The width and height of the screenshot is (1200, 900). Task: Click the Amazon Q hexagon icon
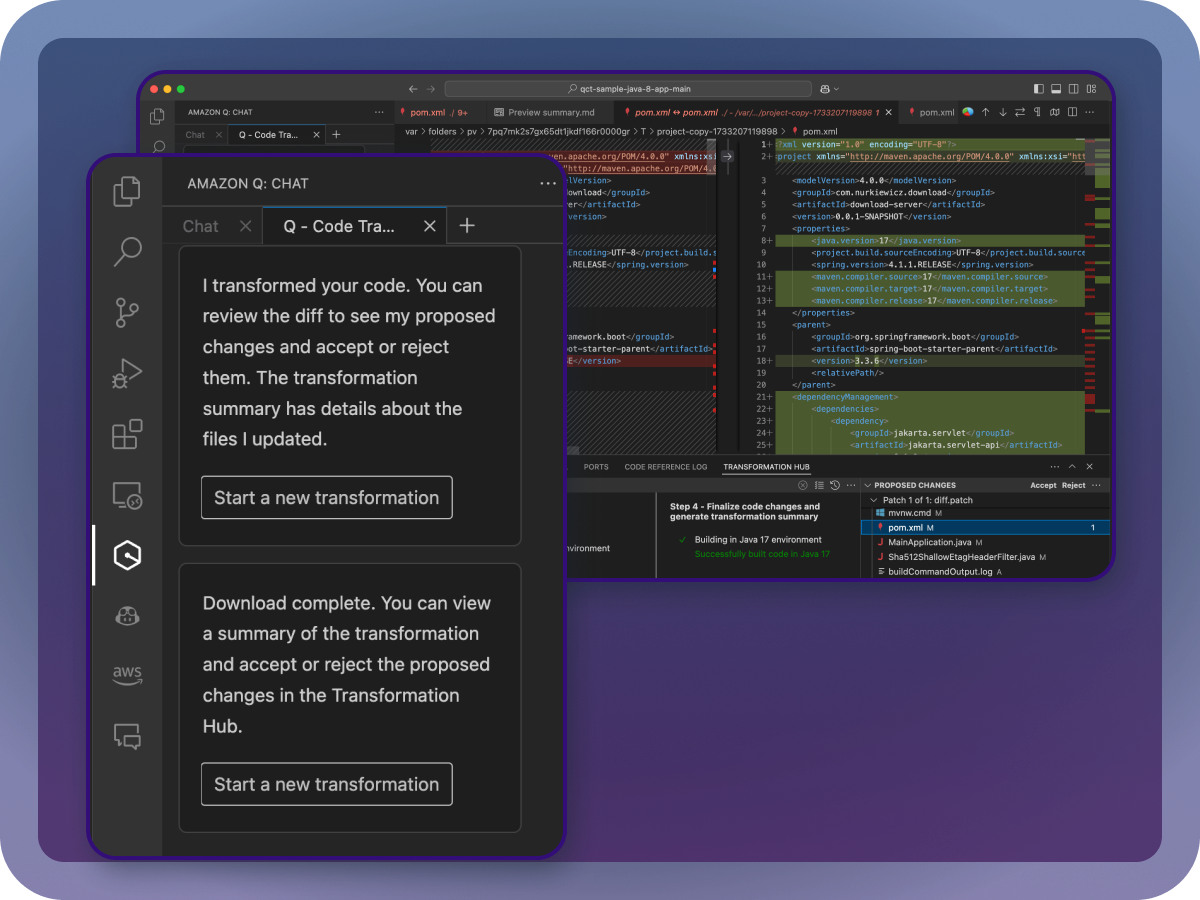pos(126,555)
